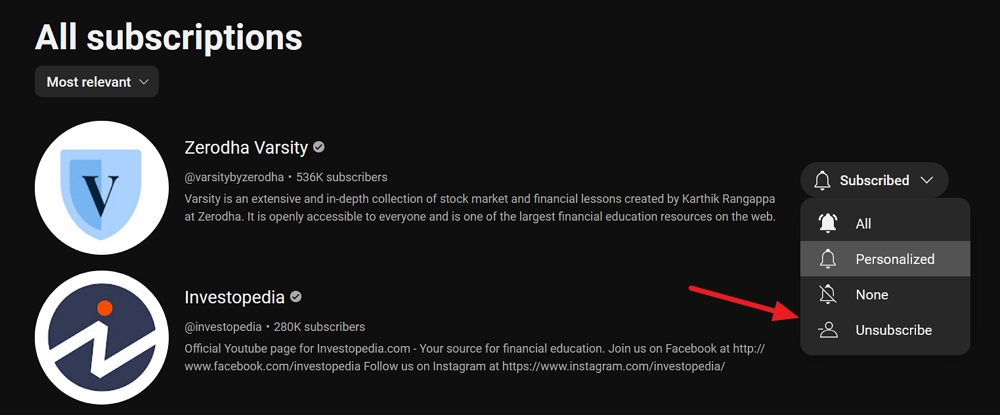Screen dimensions: 1000x415
Task: Select None to disable notifications
Action: point(872,295)
